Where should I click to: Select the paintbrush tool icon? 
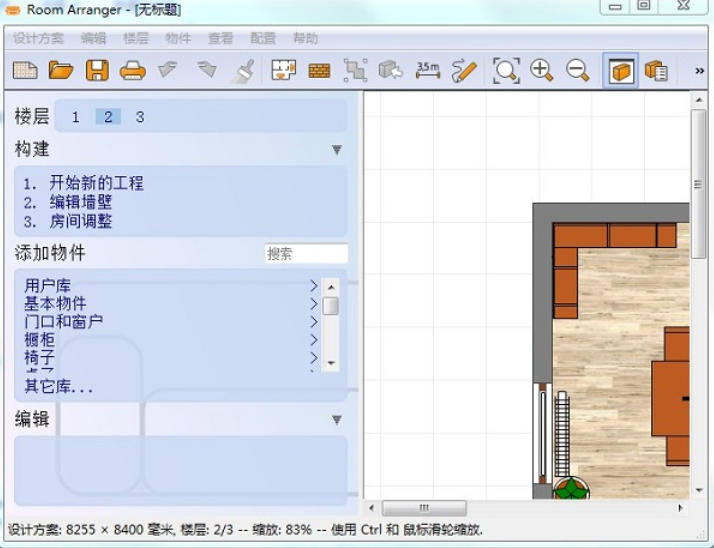click(243, 71)
